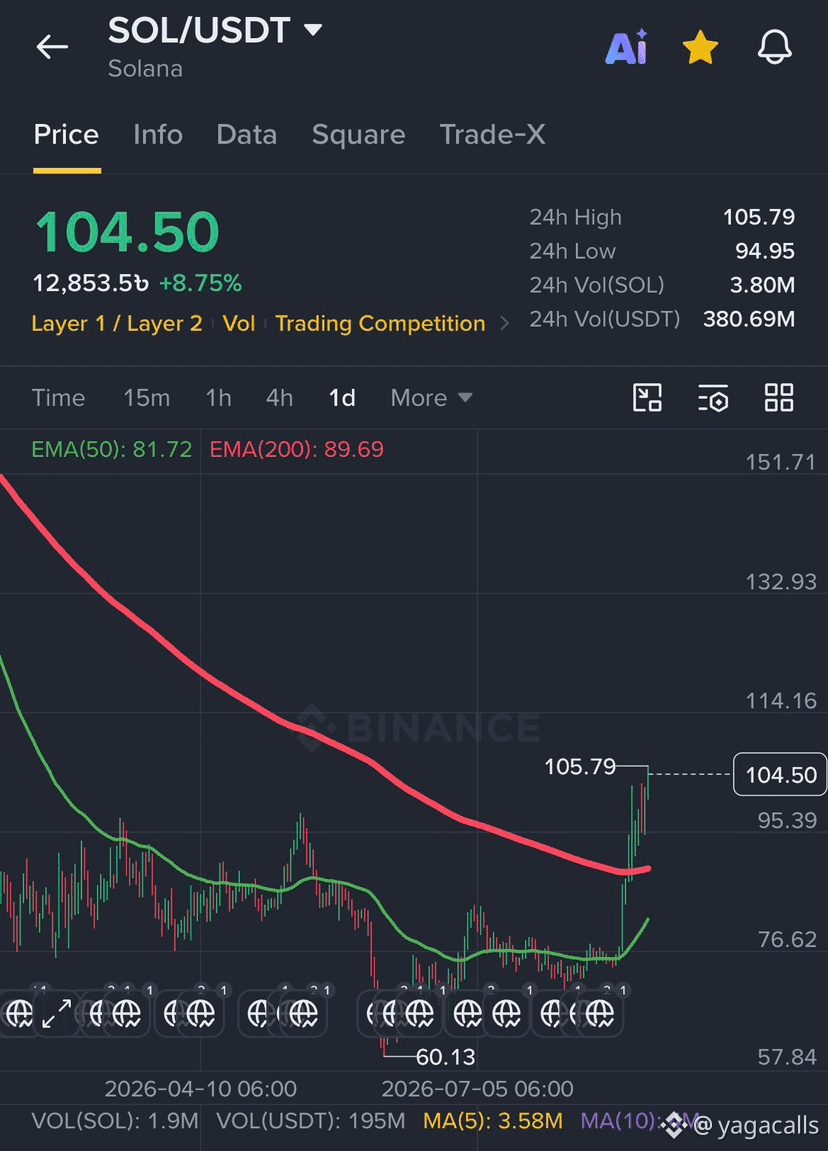This screenshot has width=828, height=1151.
Task: Tap the 12,853.5৳ converted price
Action: 91,283
